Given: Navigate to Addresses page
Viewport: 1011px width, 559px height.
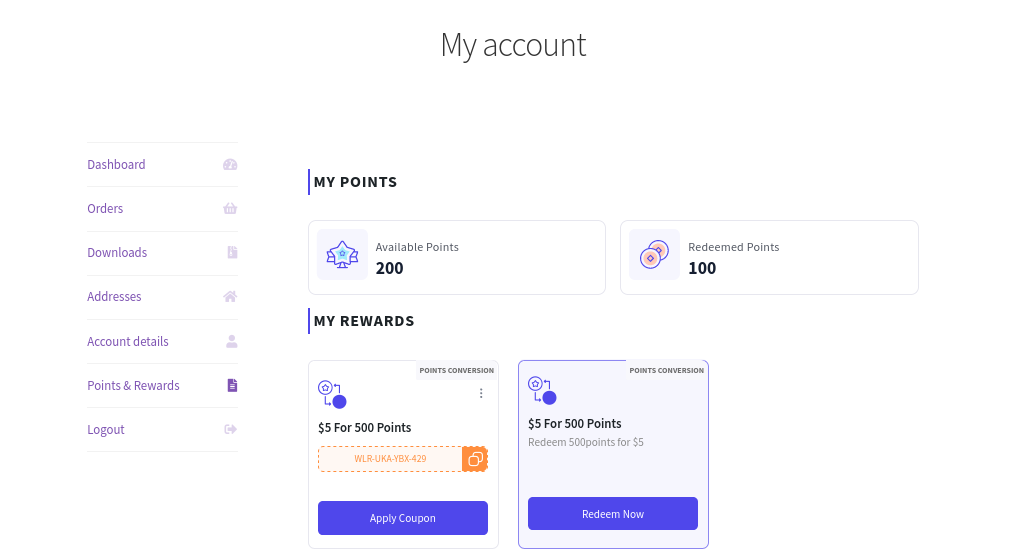Looking at the screenshot, I should pyautogui.click(x=114, y=297).
